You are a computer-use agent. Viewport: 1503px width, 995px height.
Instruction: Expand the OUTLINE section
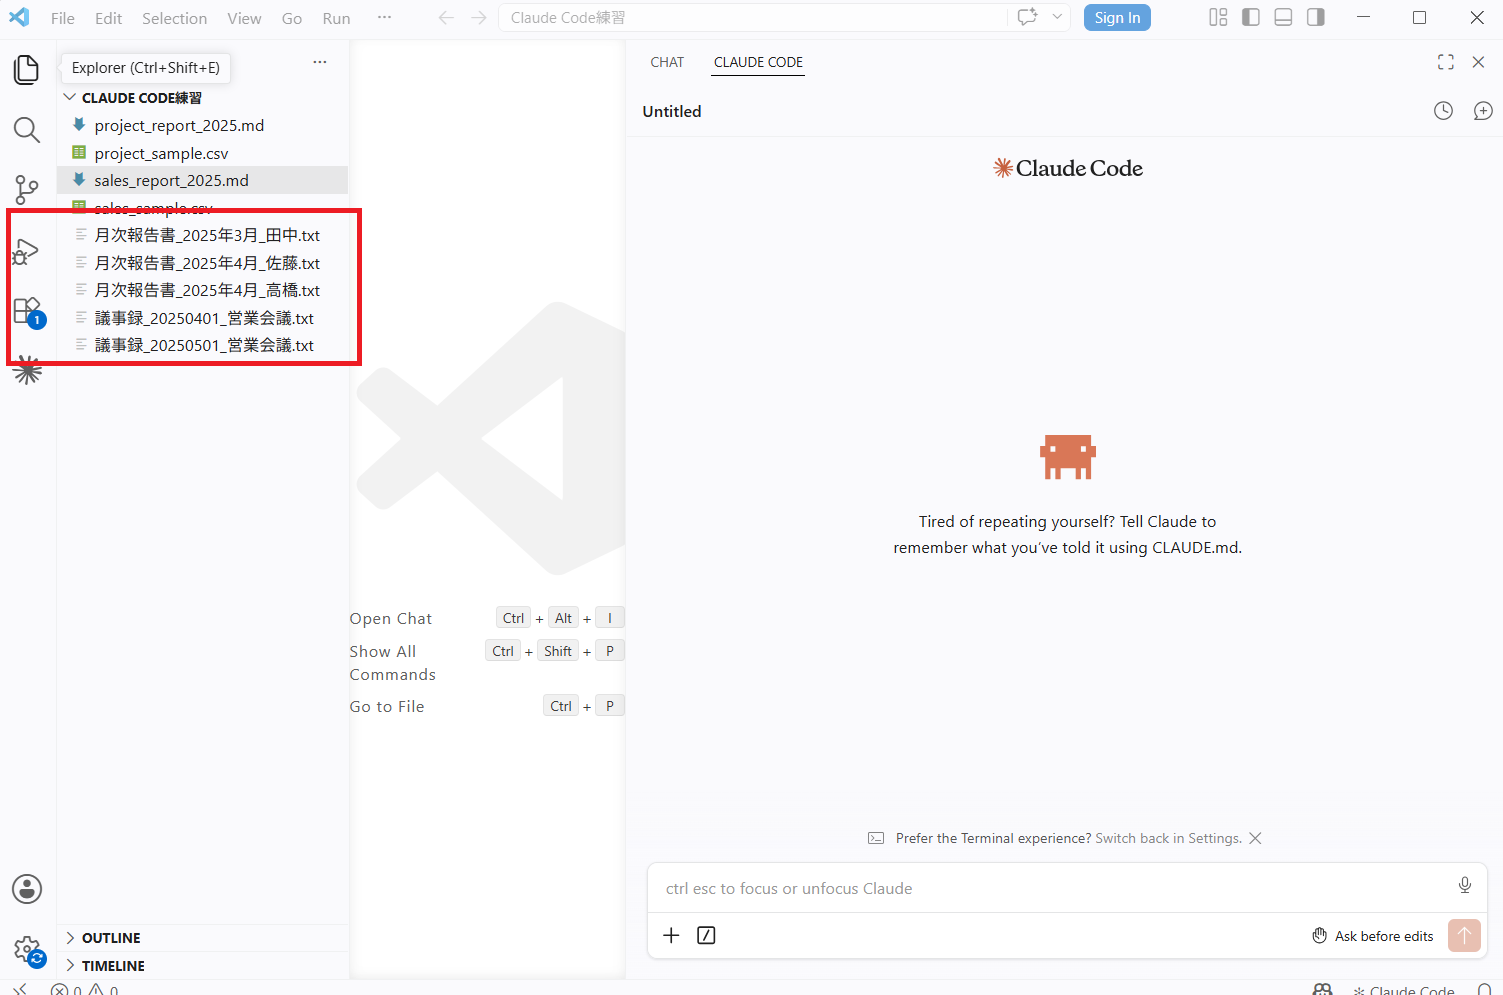tap(203, 938)
